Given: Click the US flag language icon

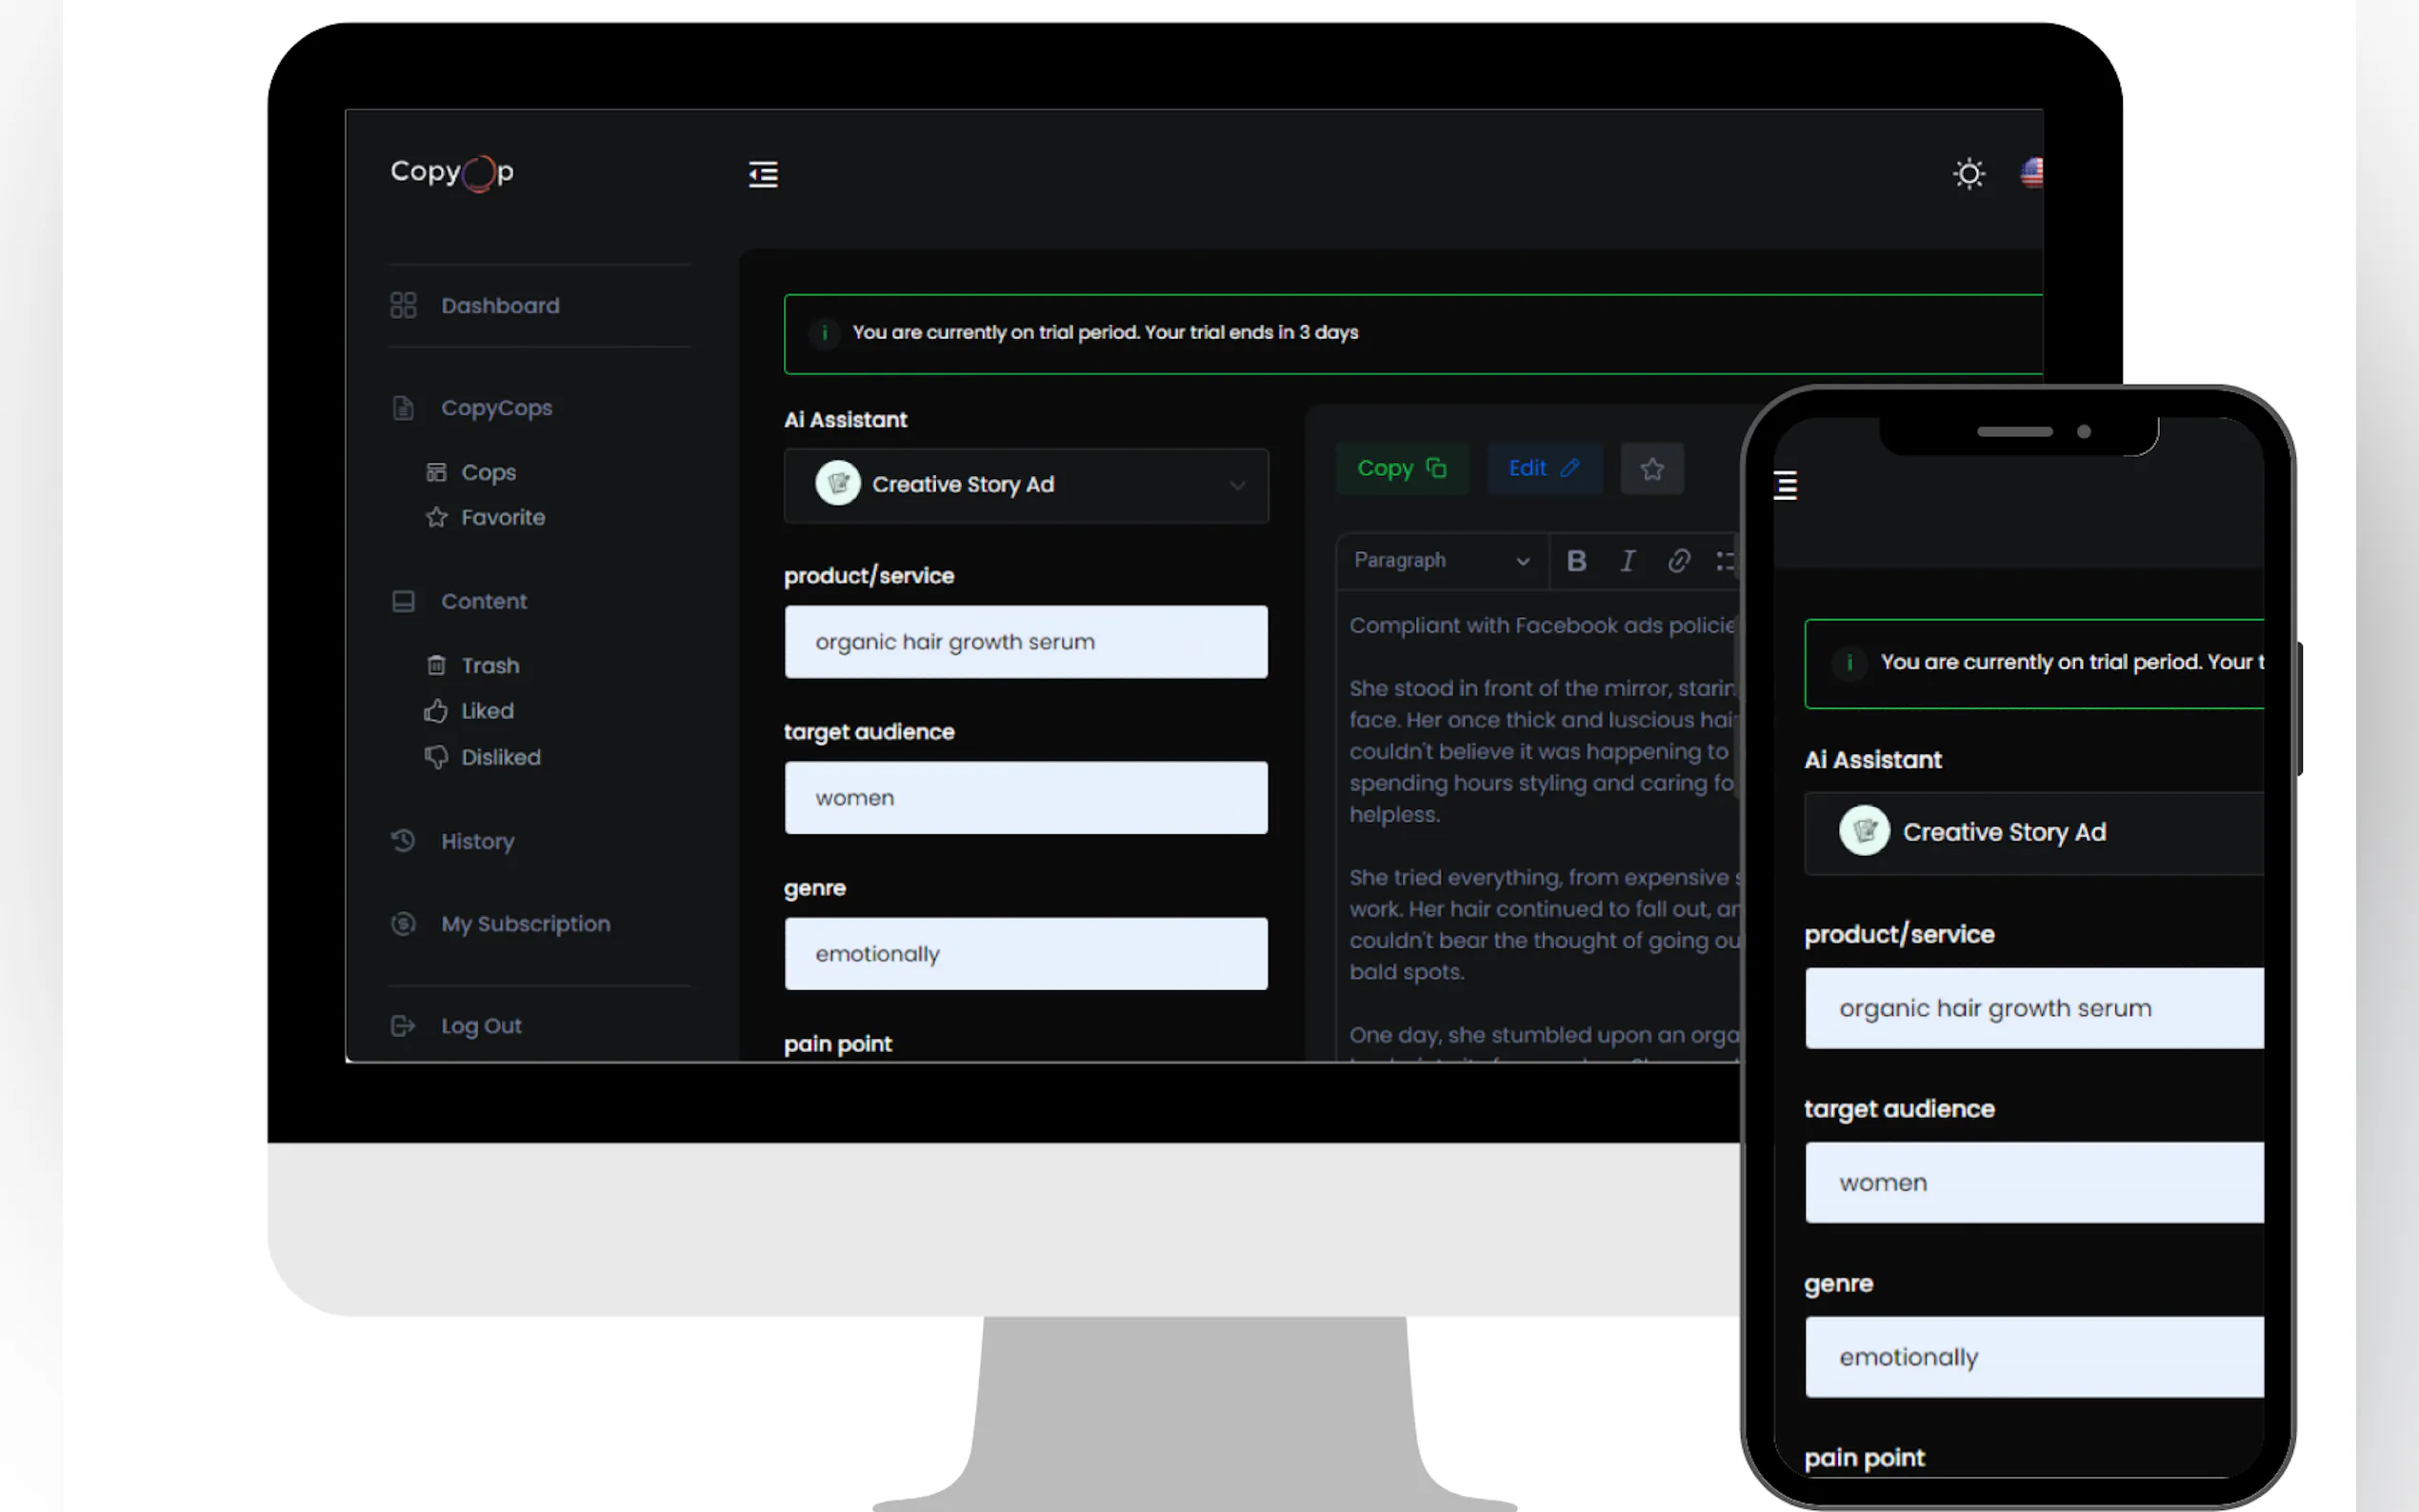Looking at the screenshot, I should (2031, 173).
